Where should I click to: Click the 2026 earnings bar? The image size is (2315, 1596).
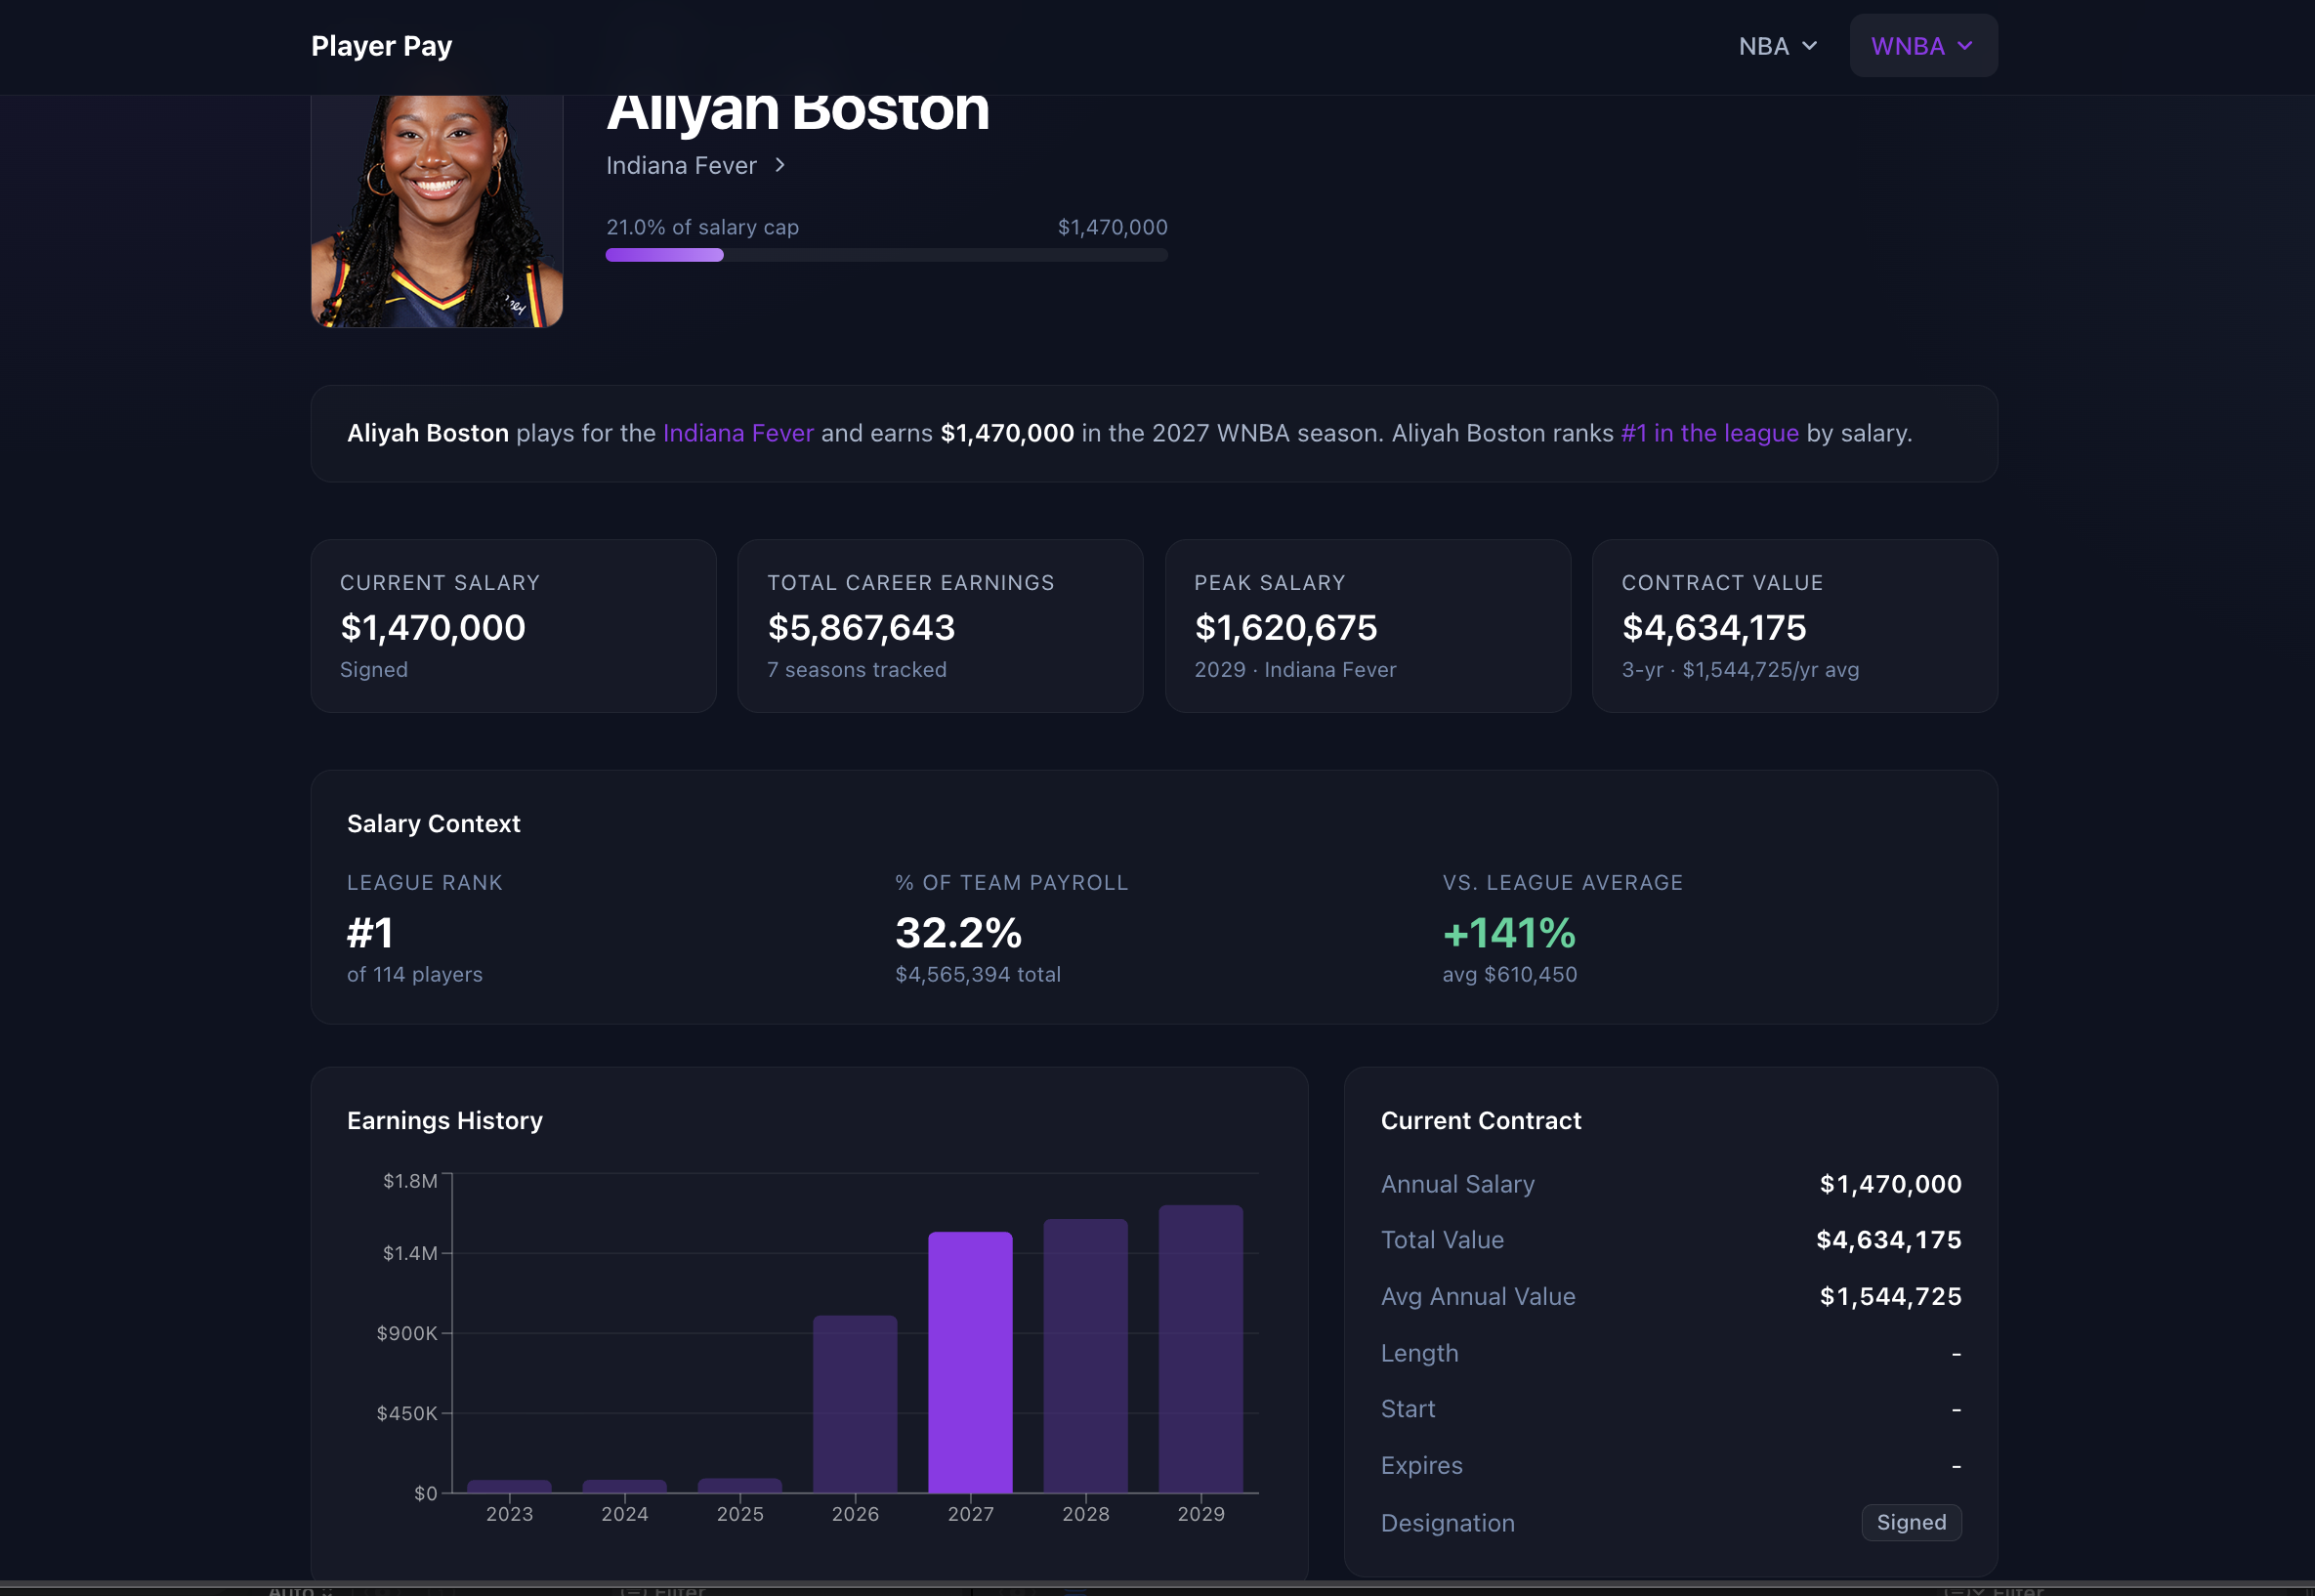tap(855, 1404)
